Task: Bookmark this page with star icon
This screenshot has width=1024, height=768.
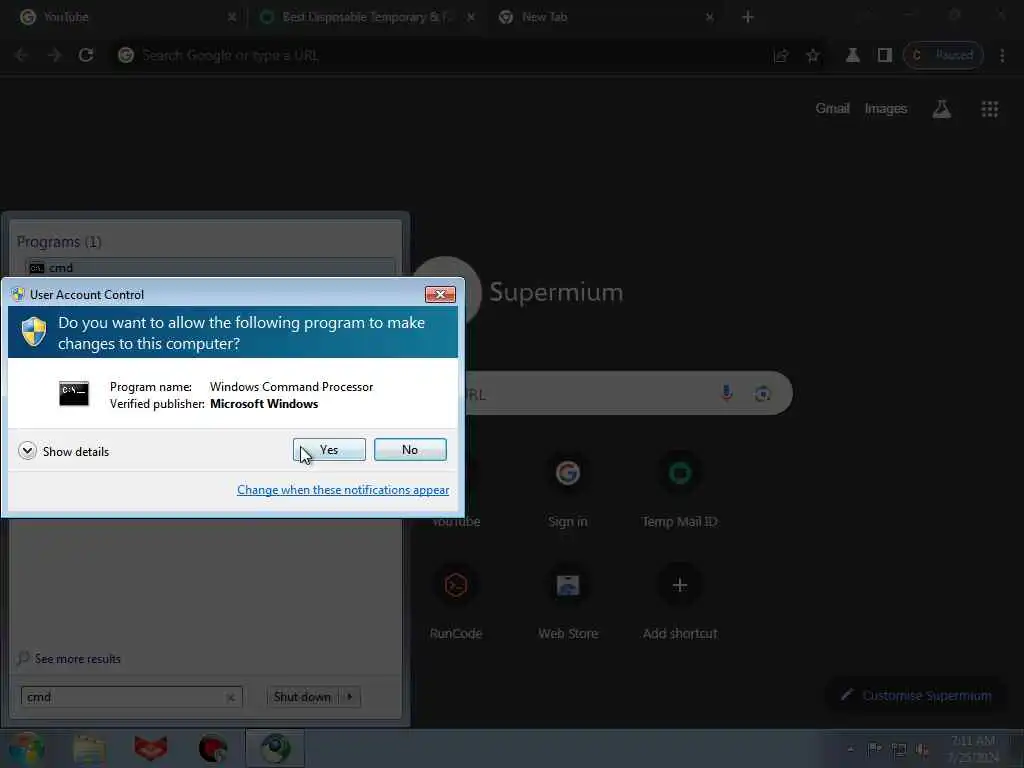Action: pos(812,56)
